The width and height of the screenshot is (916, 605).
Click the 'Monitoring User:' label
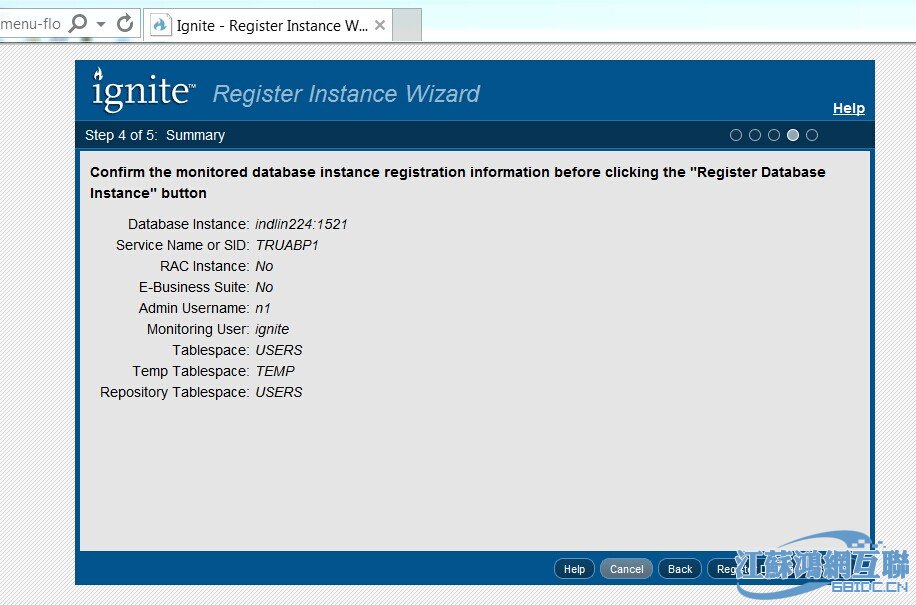pyautogui.click(x=198, y=329)
